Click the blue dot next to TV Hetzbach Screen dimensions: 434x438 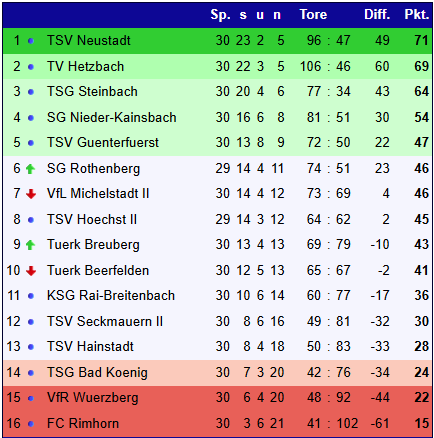[31, 67]
